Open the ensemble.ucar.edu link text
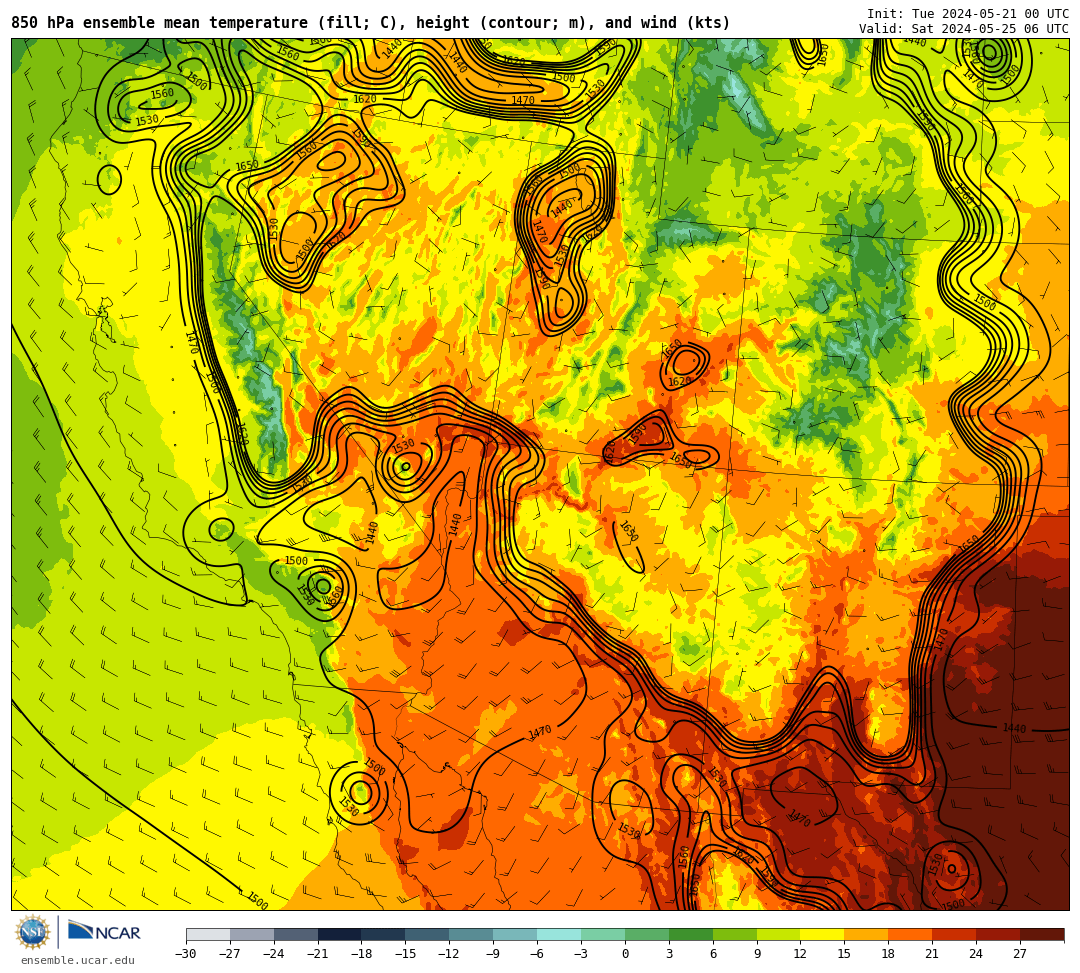 click(x=78, y=960)
